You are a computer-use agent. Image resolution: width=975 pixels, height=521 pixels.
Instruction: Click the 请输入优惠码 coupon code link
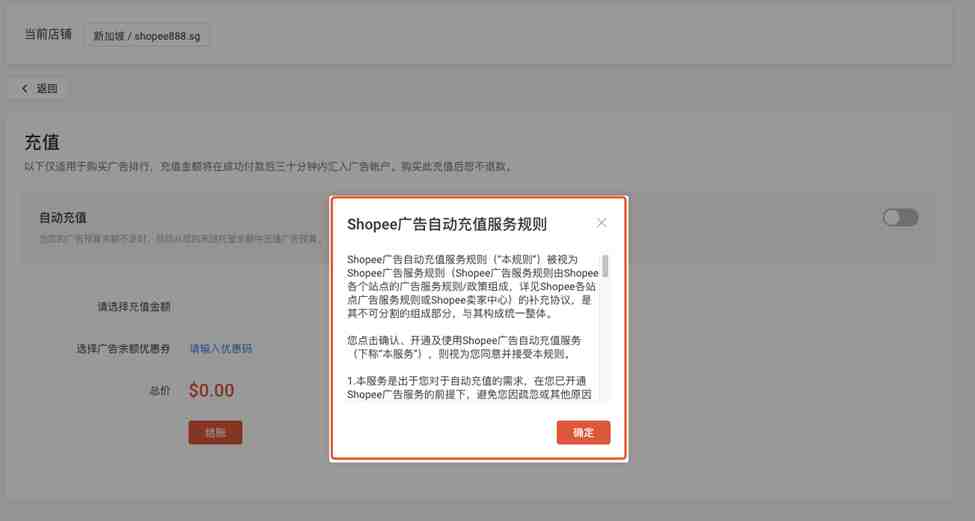click(221, 349)
